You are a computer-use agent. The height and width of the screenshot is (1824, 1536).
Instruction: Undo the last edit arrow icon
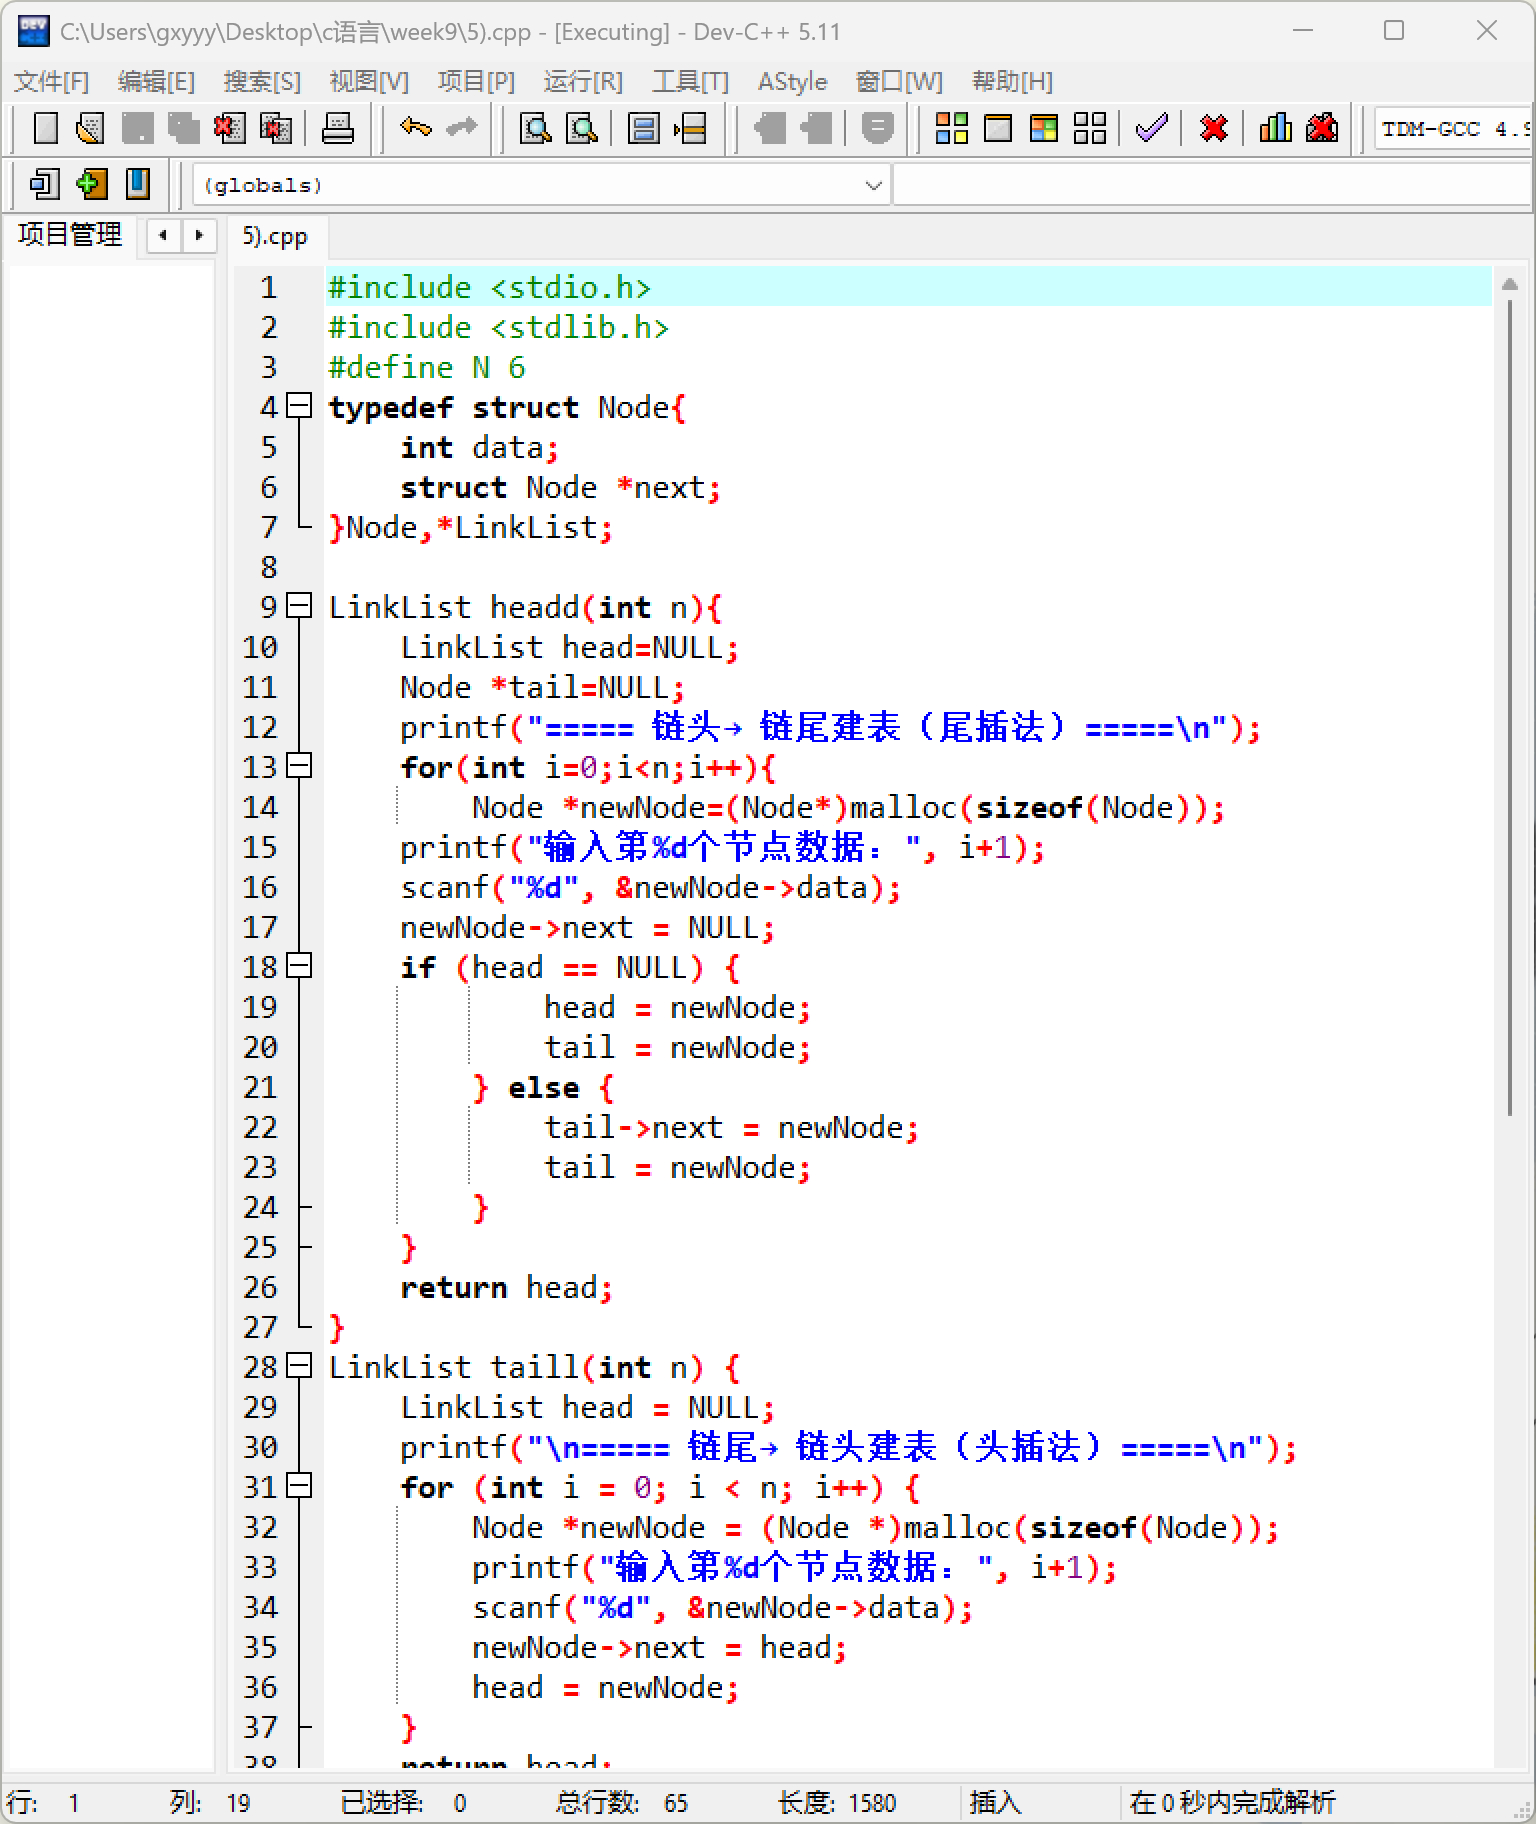click(x=415, y=128)
